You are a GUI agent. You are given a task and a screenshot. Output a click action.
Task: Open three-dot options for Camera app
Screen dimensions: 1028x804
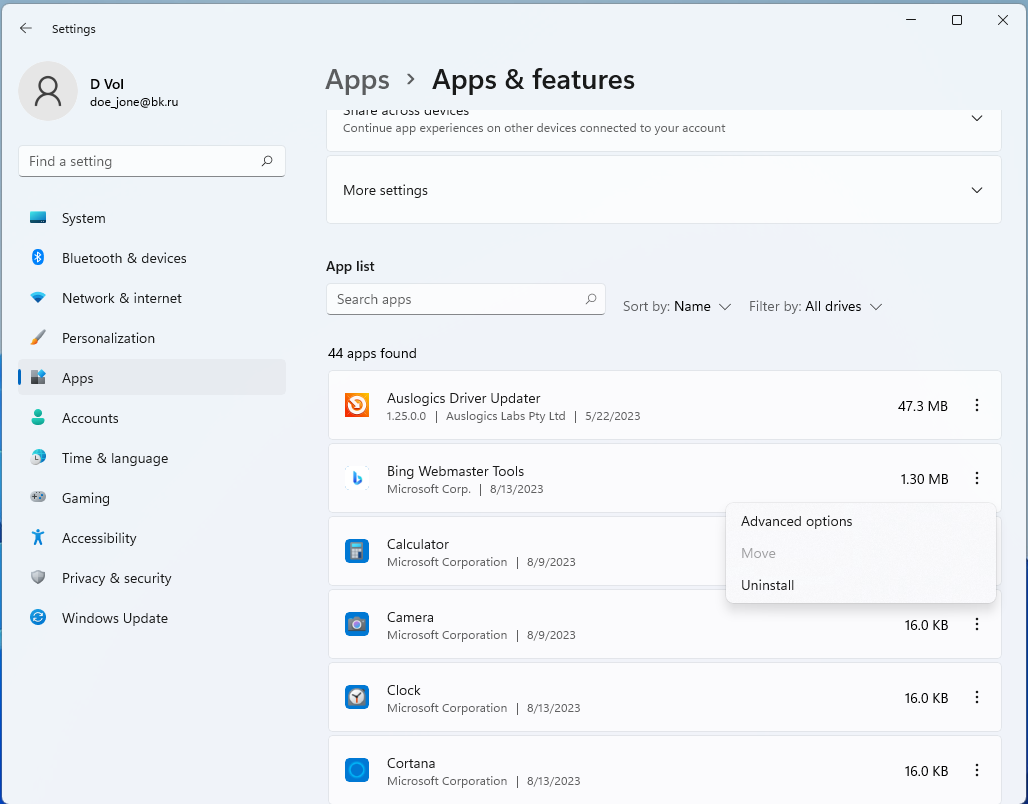pos(977,624)
